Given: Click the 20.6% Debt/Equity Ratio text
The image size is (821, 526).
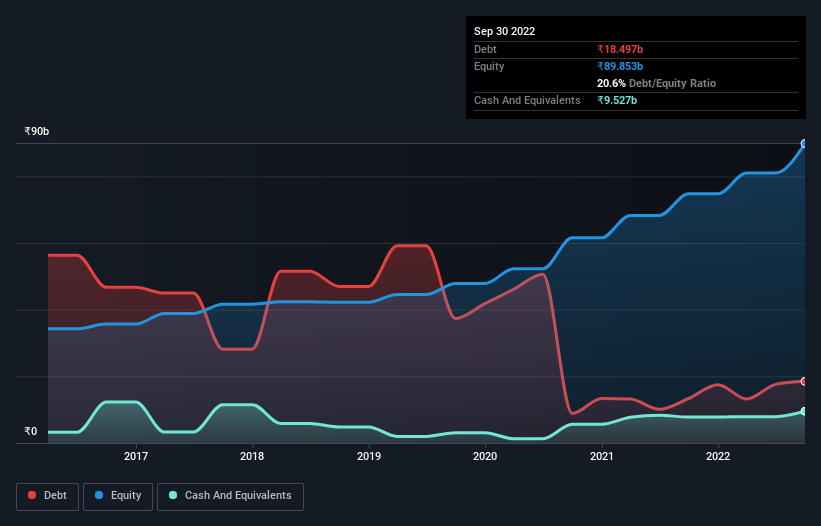Looking at the screenshot, I should [x=656, y=83].
